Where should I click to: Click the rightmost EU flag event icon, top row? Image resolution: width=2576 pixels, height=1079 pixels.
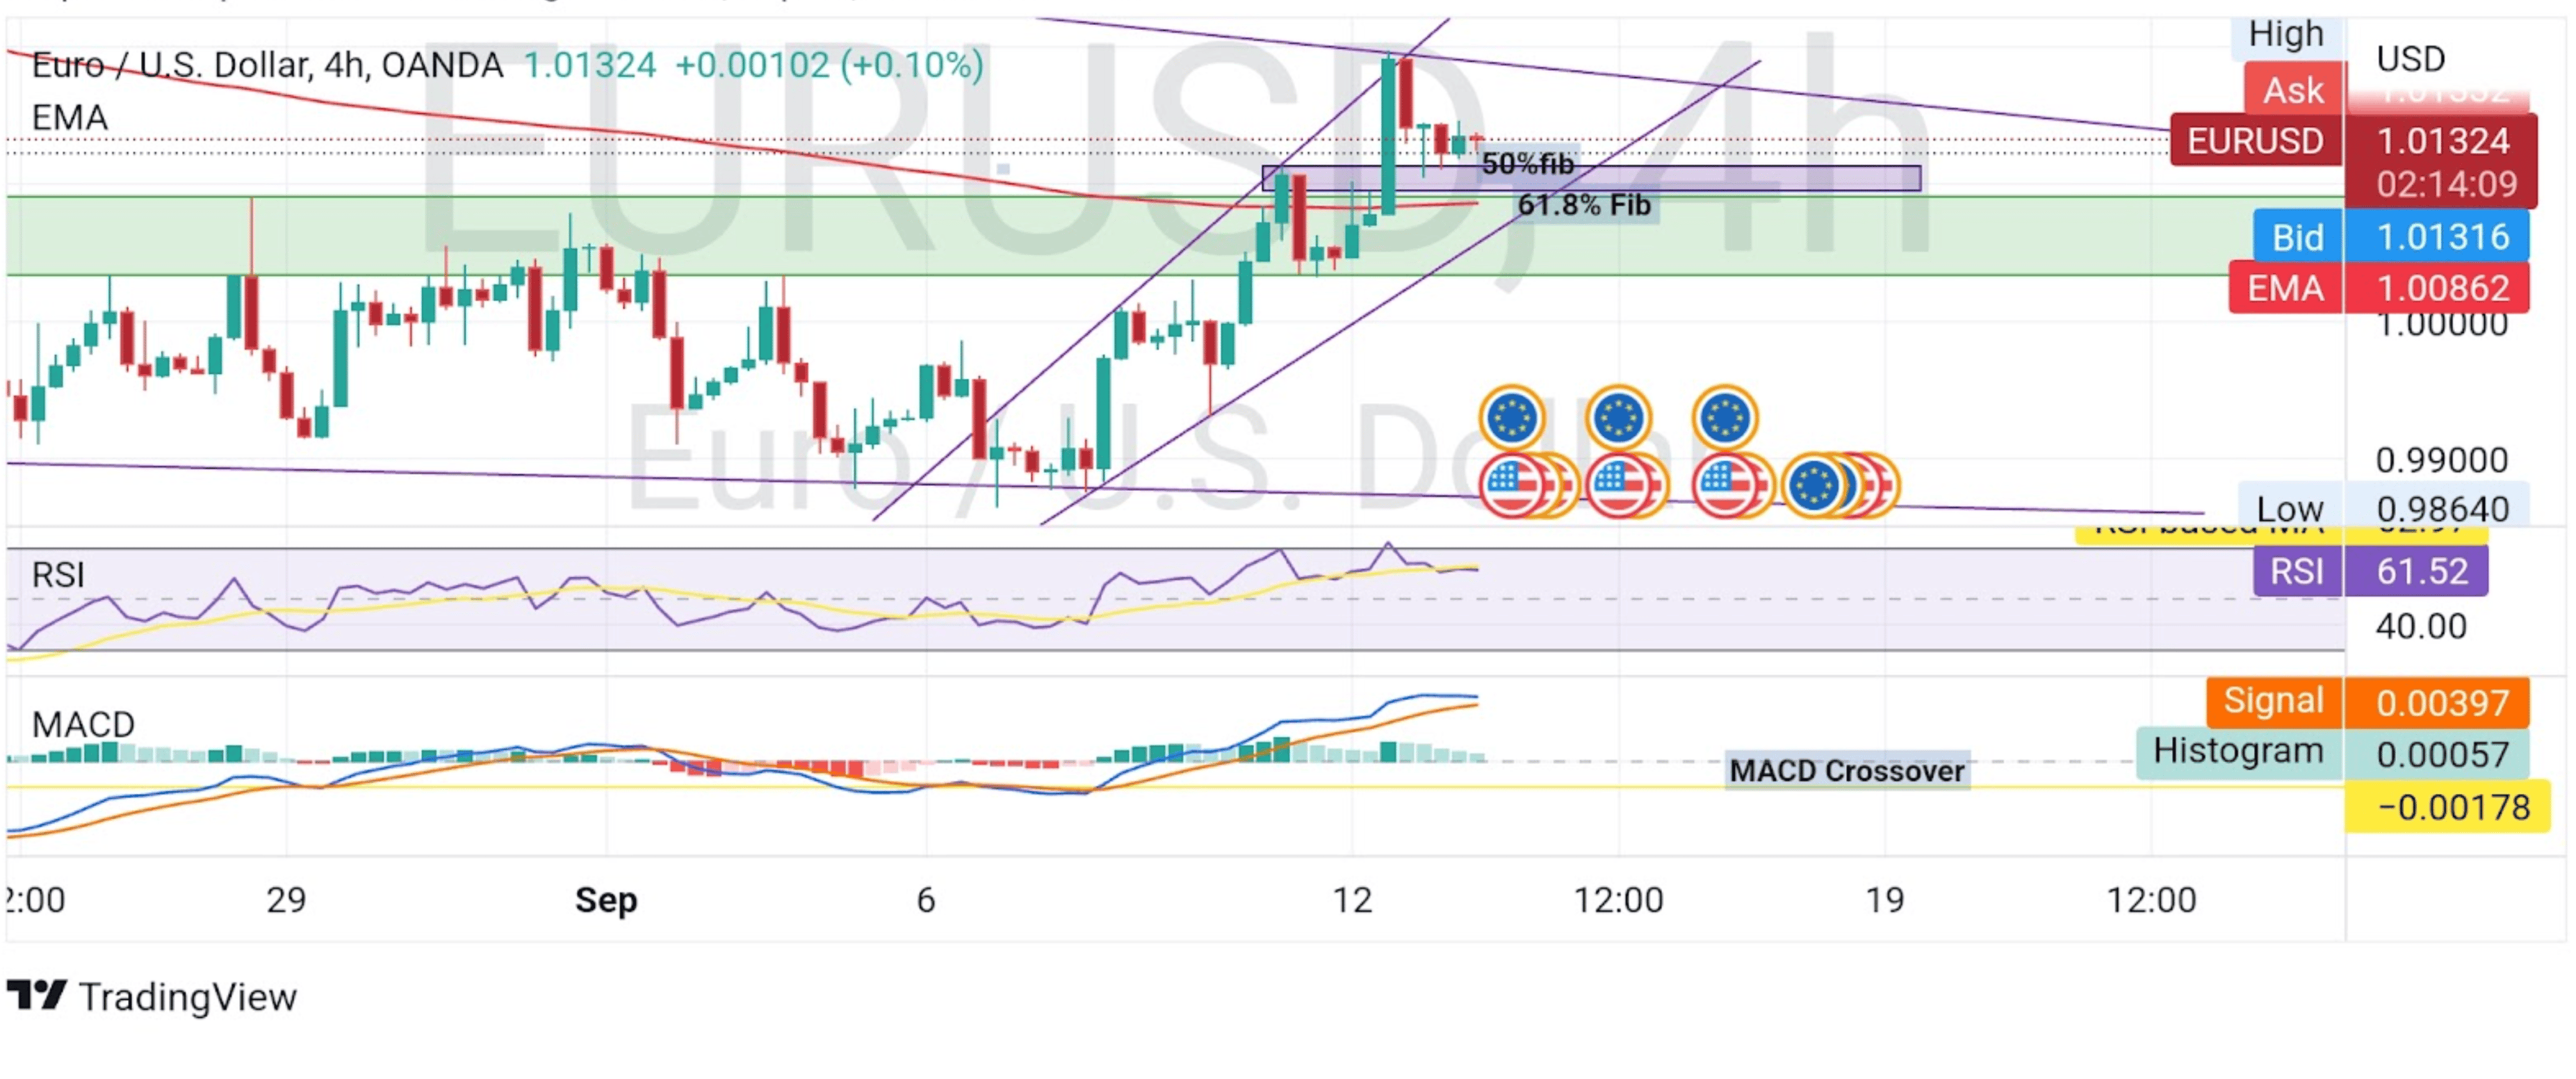click(1725, 418)
